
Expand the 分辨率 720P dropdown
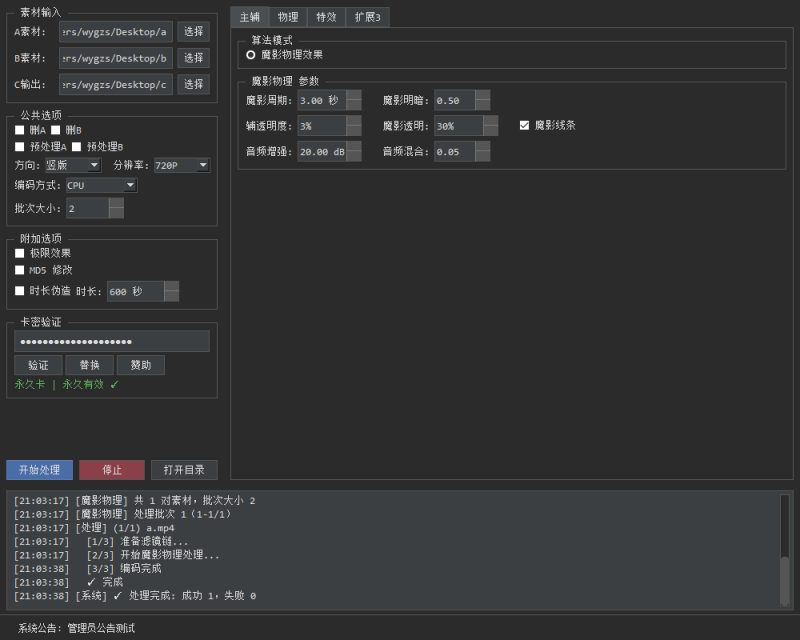(180, 165)
